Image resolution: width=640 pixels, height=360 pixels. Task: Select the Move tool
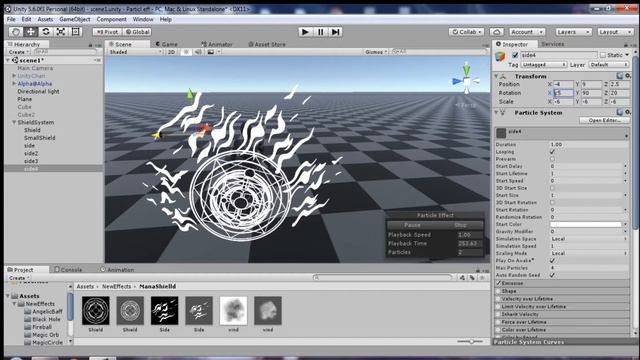pyautogui.click(x=31, y=32)
